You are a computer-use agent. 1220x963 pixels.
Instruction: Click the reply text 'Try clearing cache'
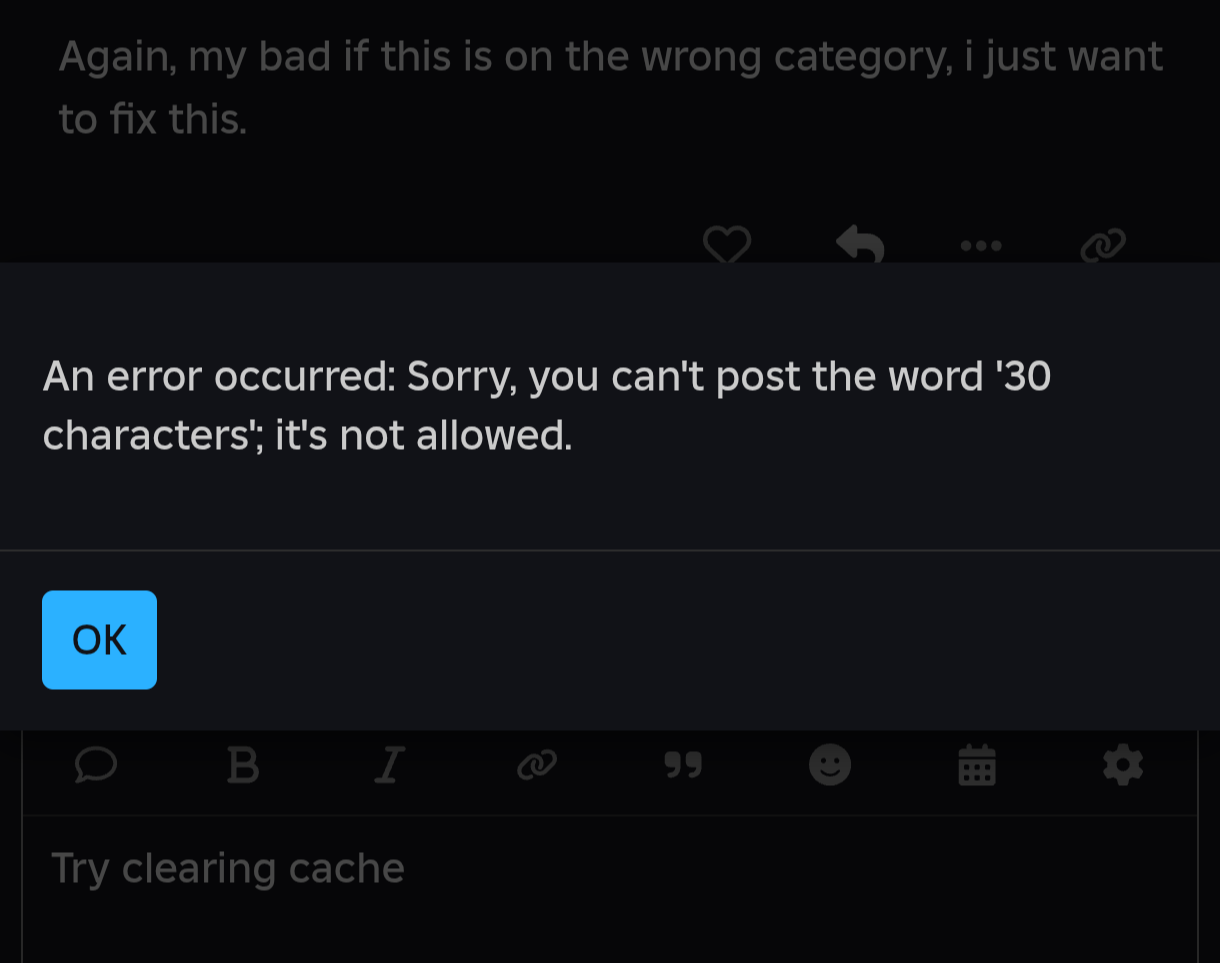point(228,868)
